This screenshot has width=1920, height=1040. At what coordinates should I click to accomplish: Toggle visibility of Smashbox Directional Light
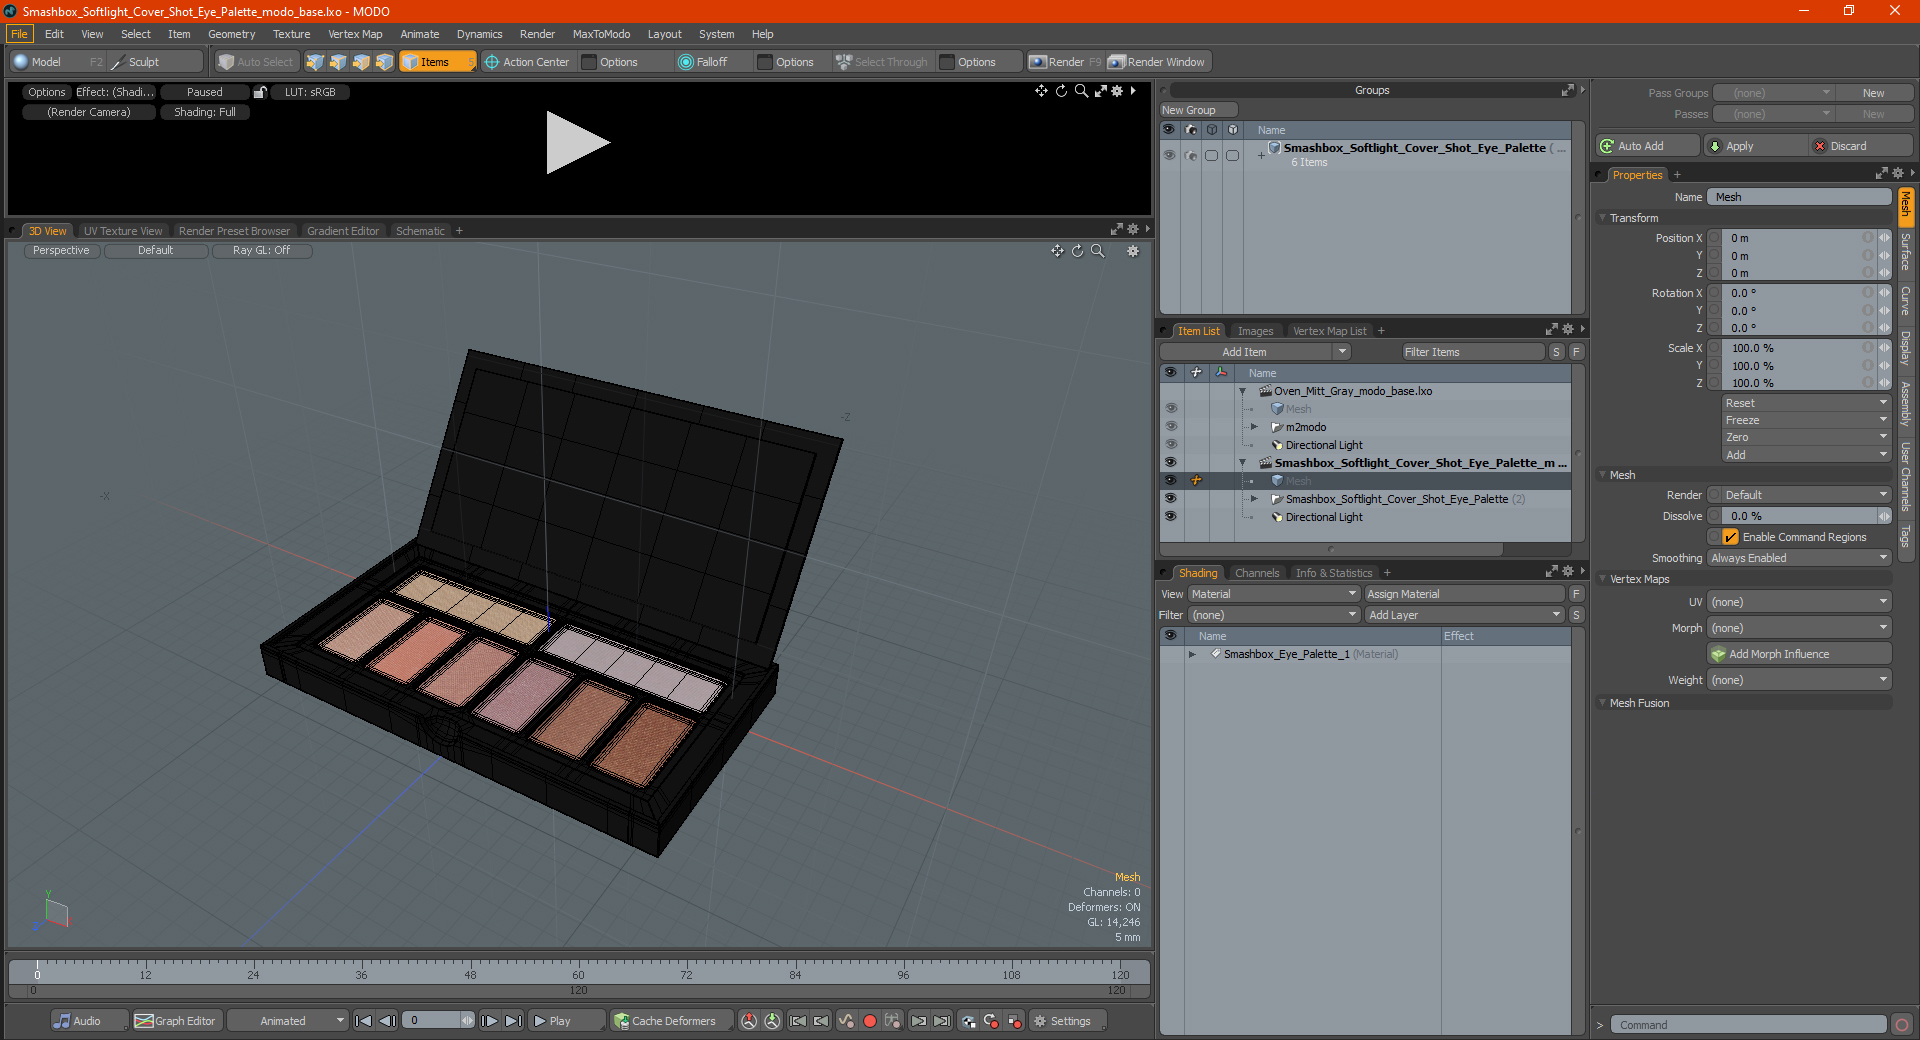click(1171, 517)
